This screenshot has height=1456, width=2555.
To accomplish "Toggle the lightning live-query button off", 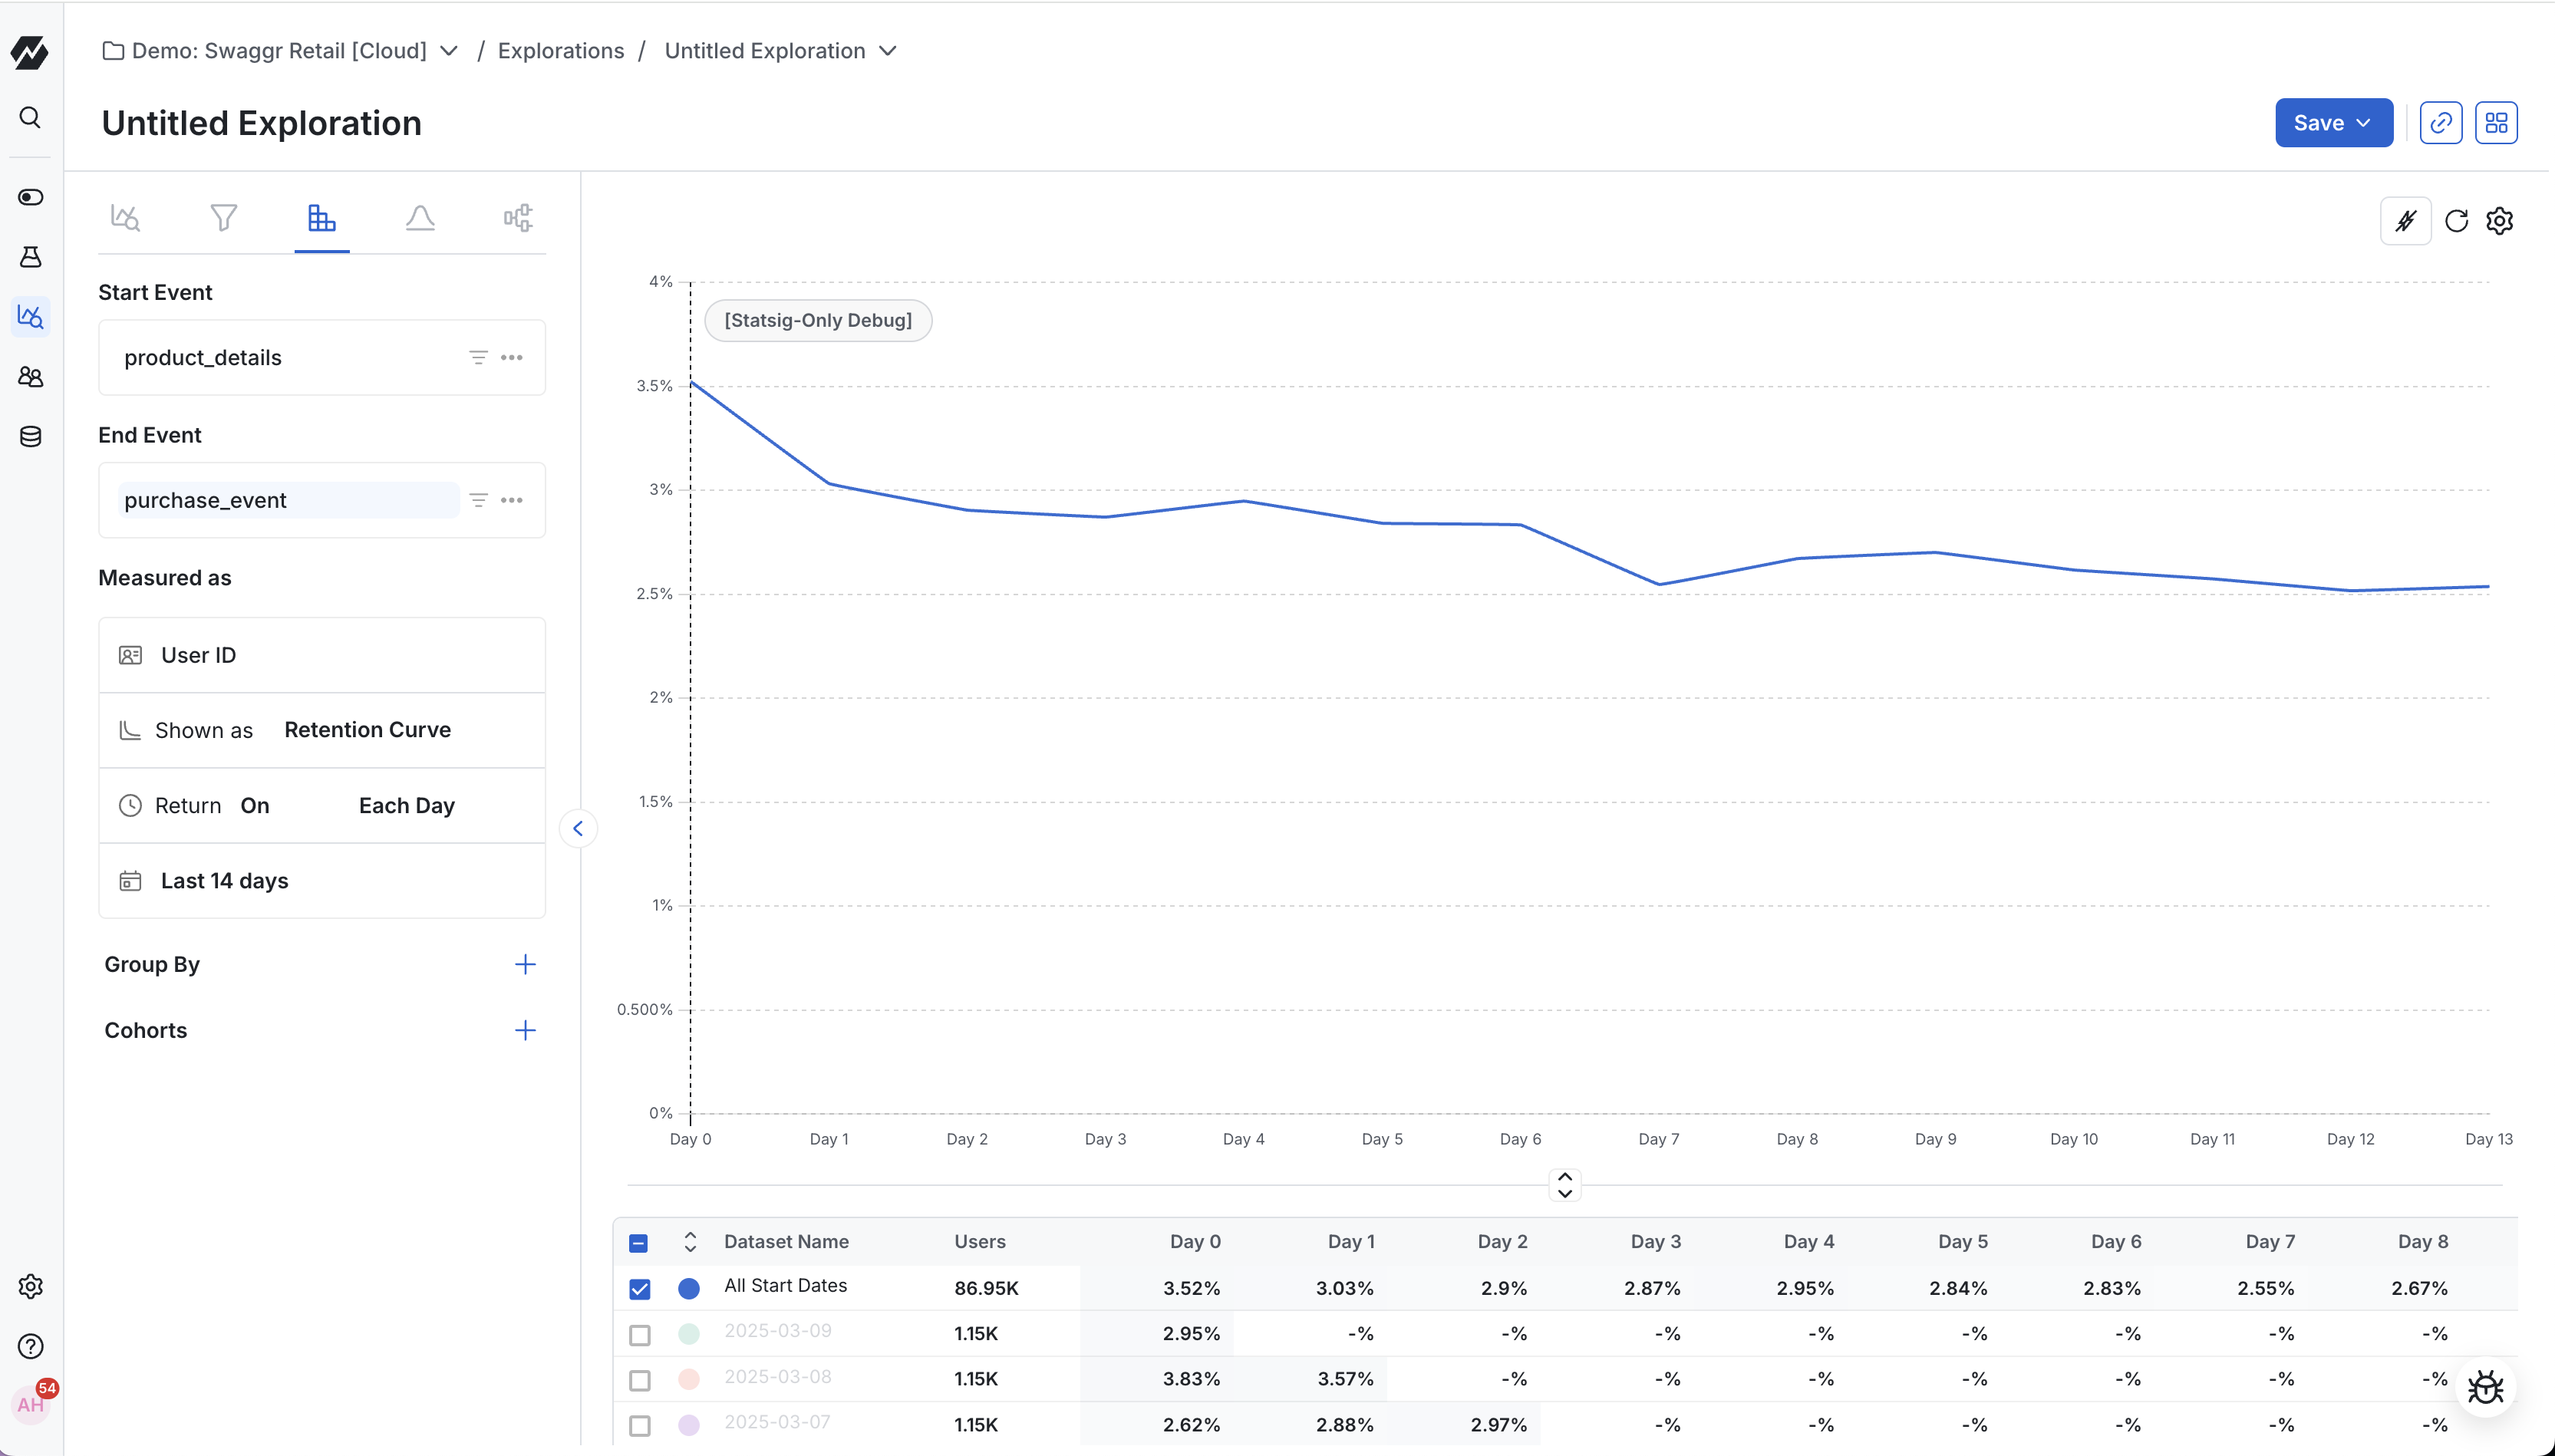I will pyautogui.click(x=2406, y=220).
